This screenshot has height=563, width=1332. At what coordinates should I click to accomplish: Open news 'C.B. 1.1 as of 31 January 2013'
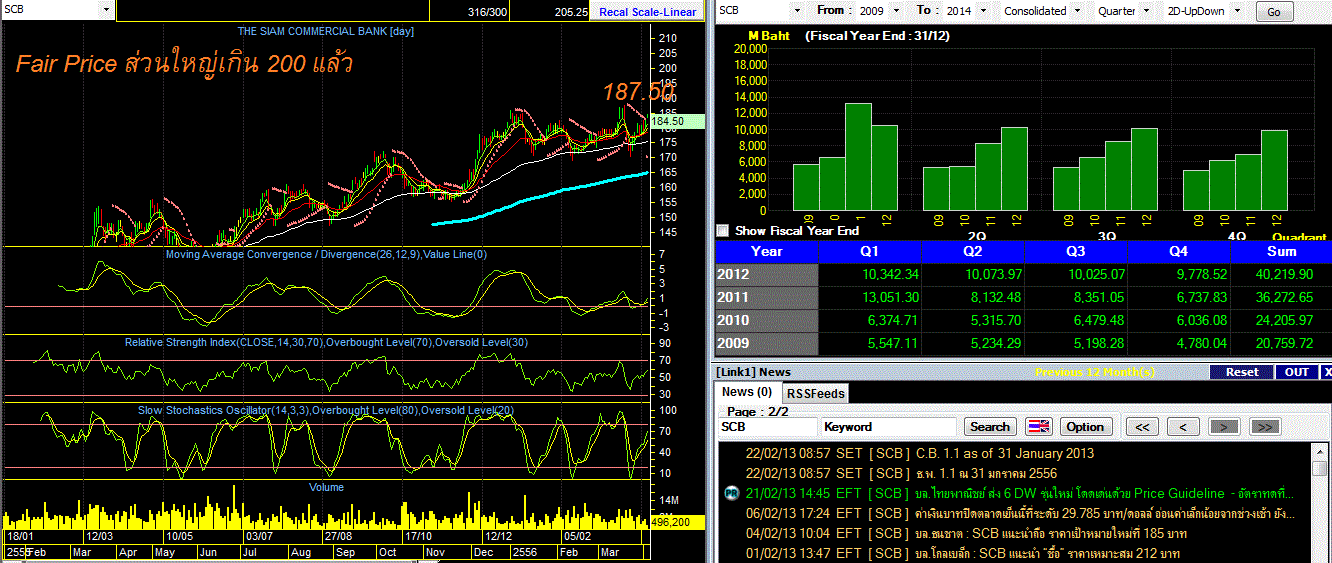pyautogui.click(x=1005, y=453)
